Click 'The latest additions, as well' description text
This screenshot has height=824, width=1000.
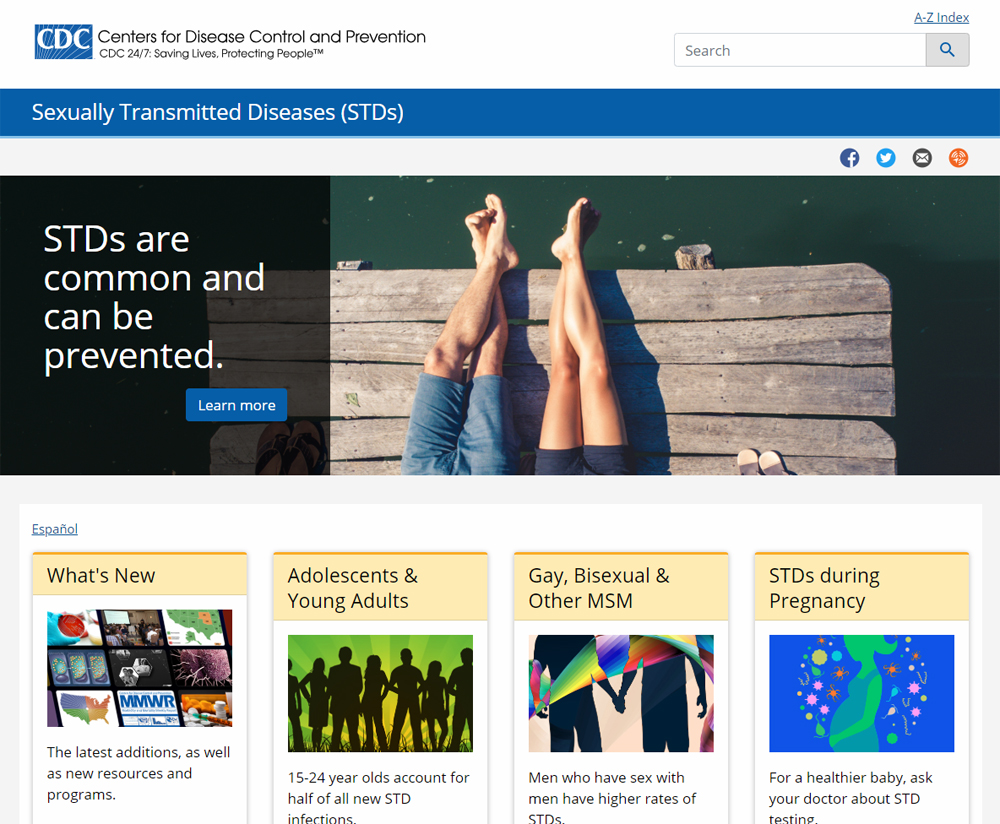(138, 752)
